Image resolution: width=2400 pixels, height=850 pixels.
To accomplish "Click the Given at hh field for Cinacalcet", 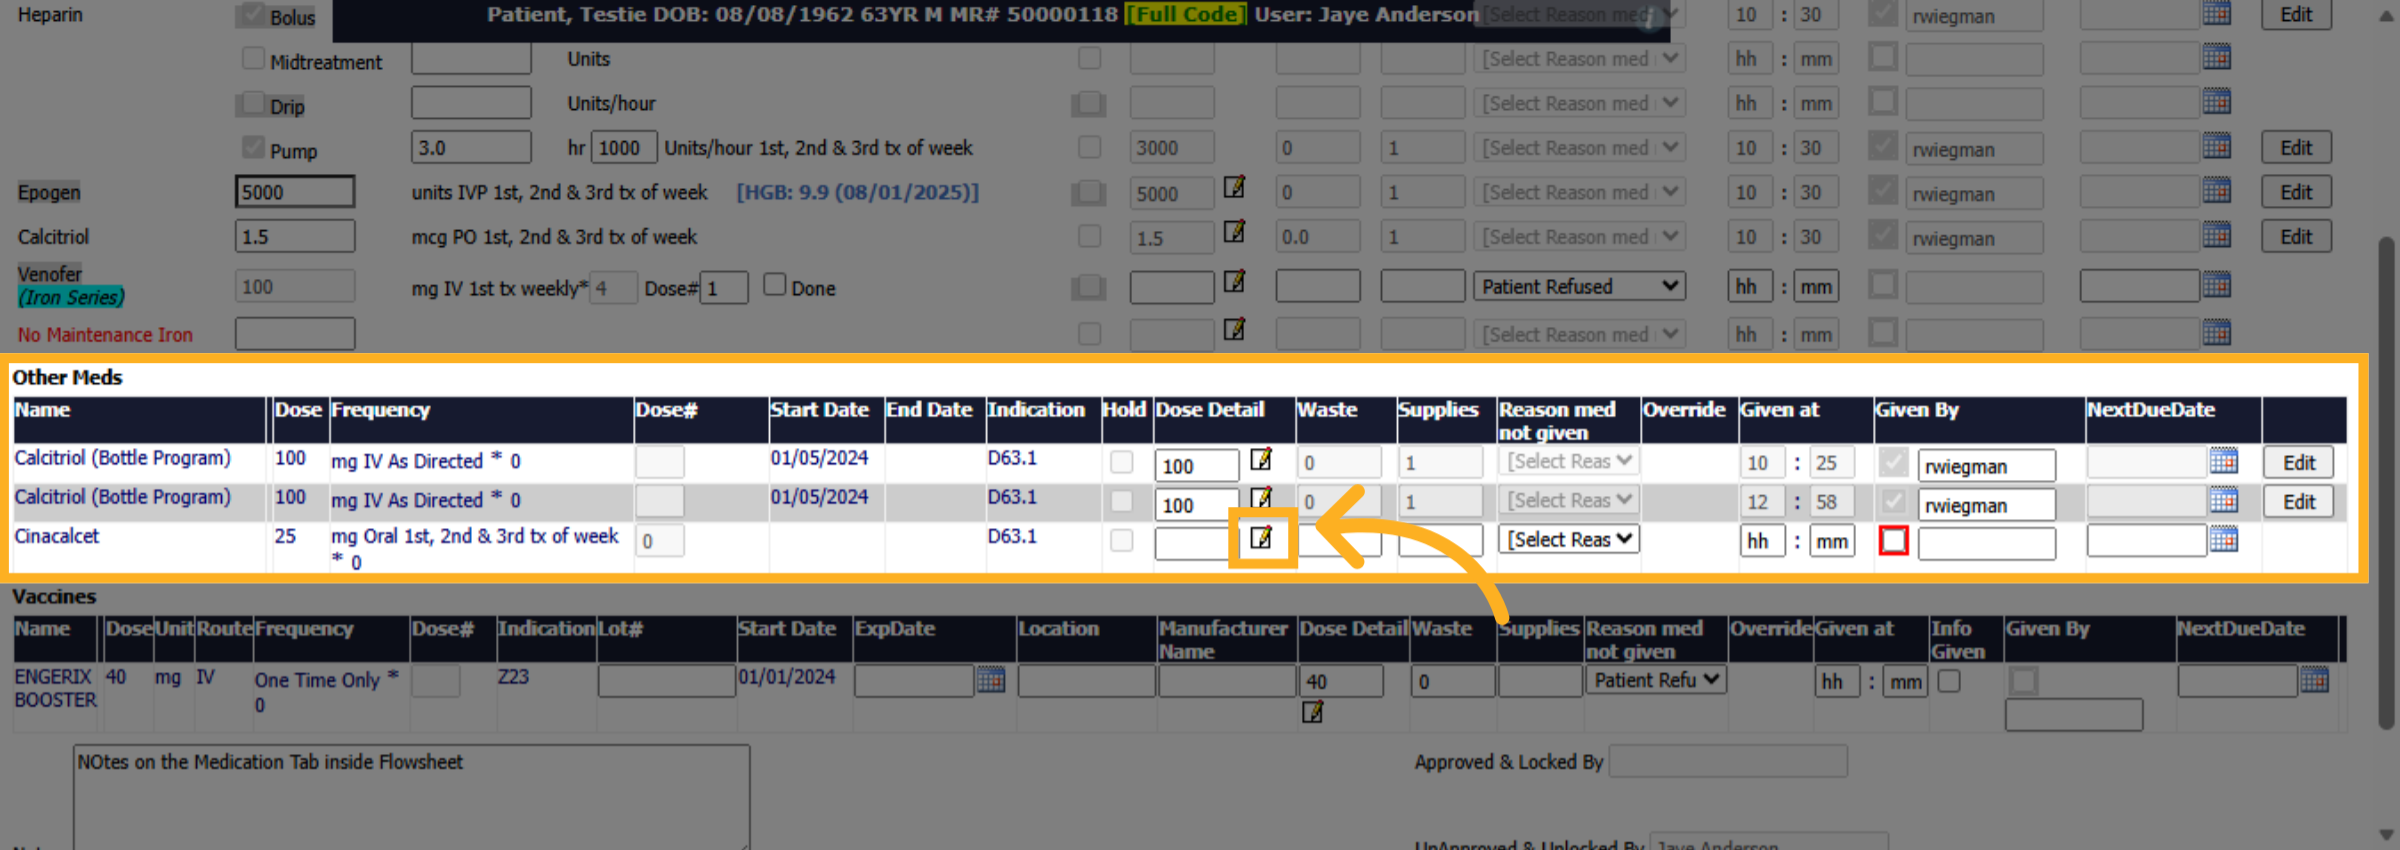I will [1762, 541].
